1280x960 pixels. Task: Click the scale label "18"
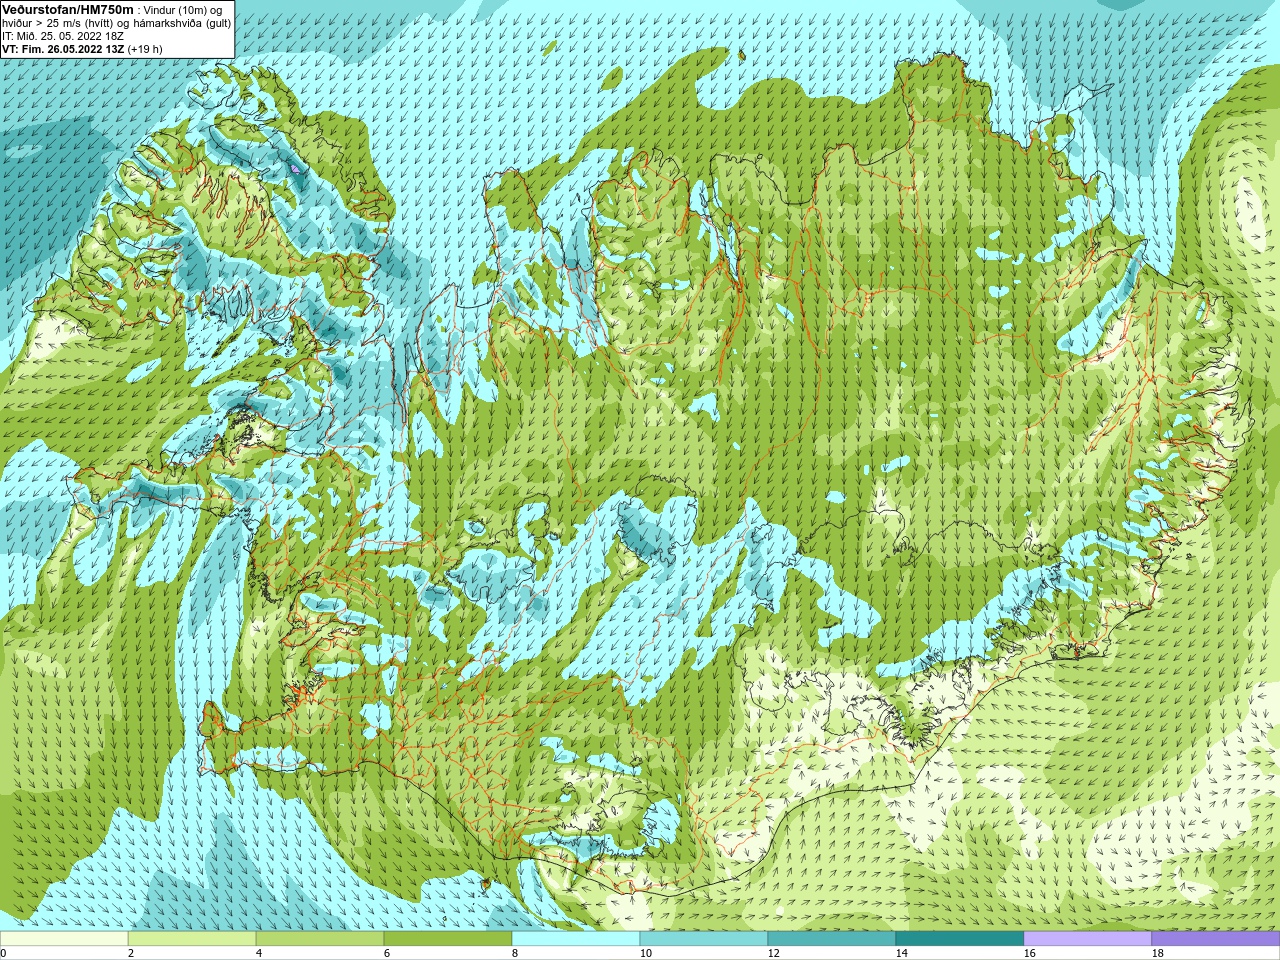point(1157,953)
